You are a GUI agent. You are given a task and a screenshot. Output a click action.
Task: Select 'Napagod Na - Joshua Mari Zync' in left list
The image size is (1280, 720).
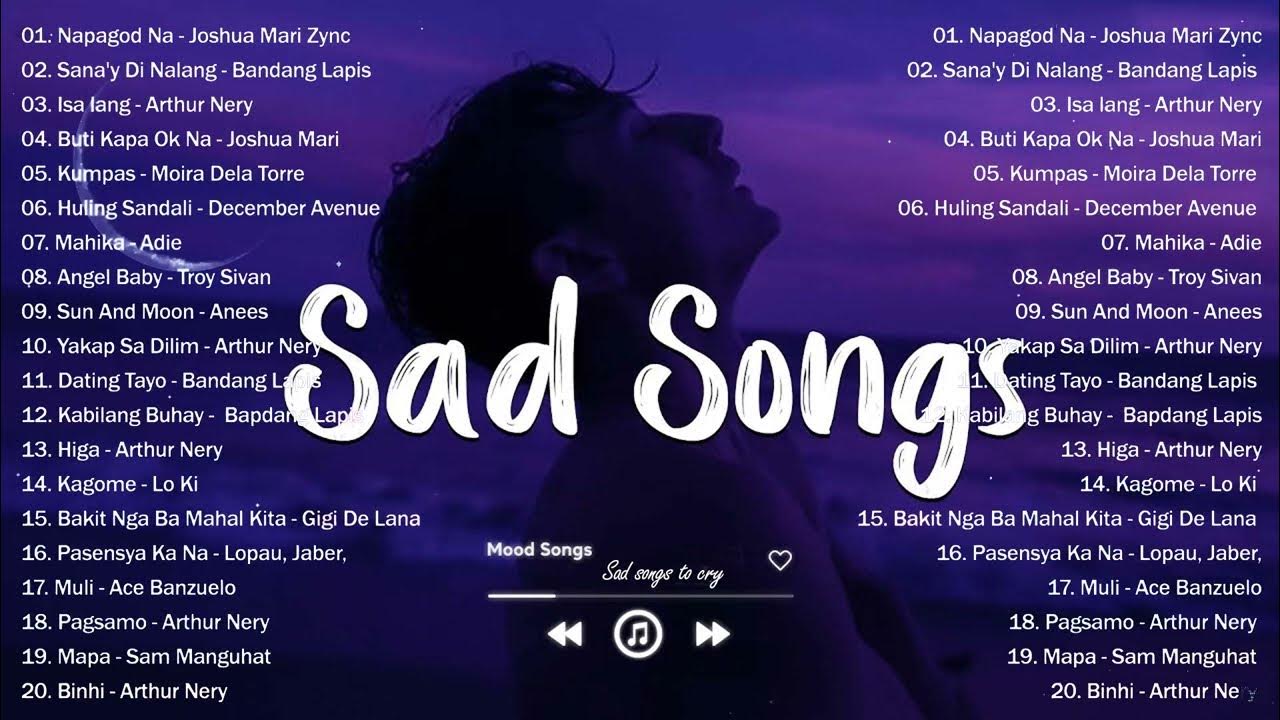186,36
